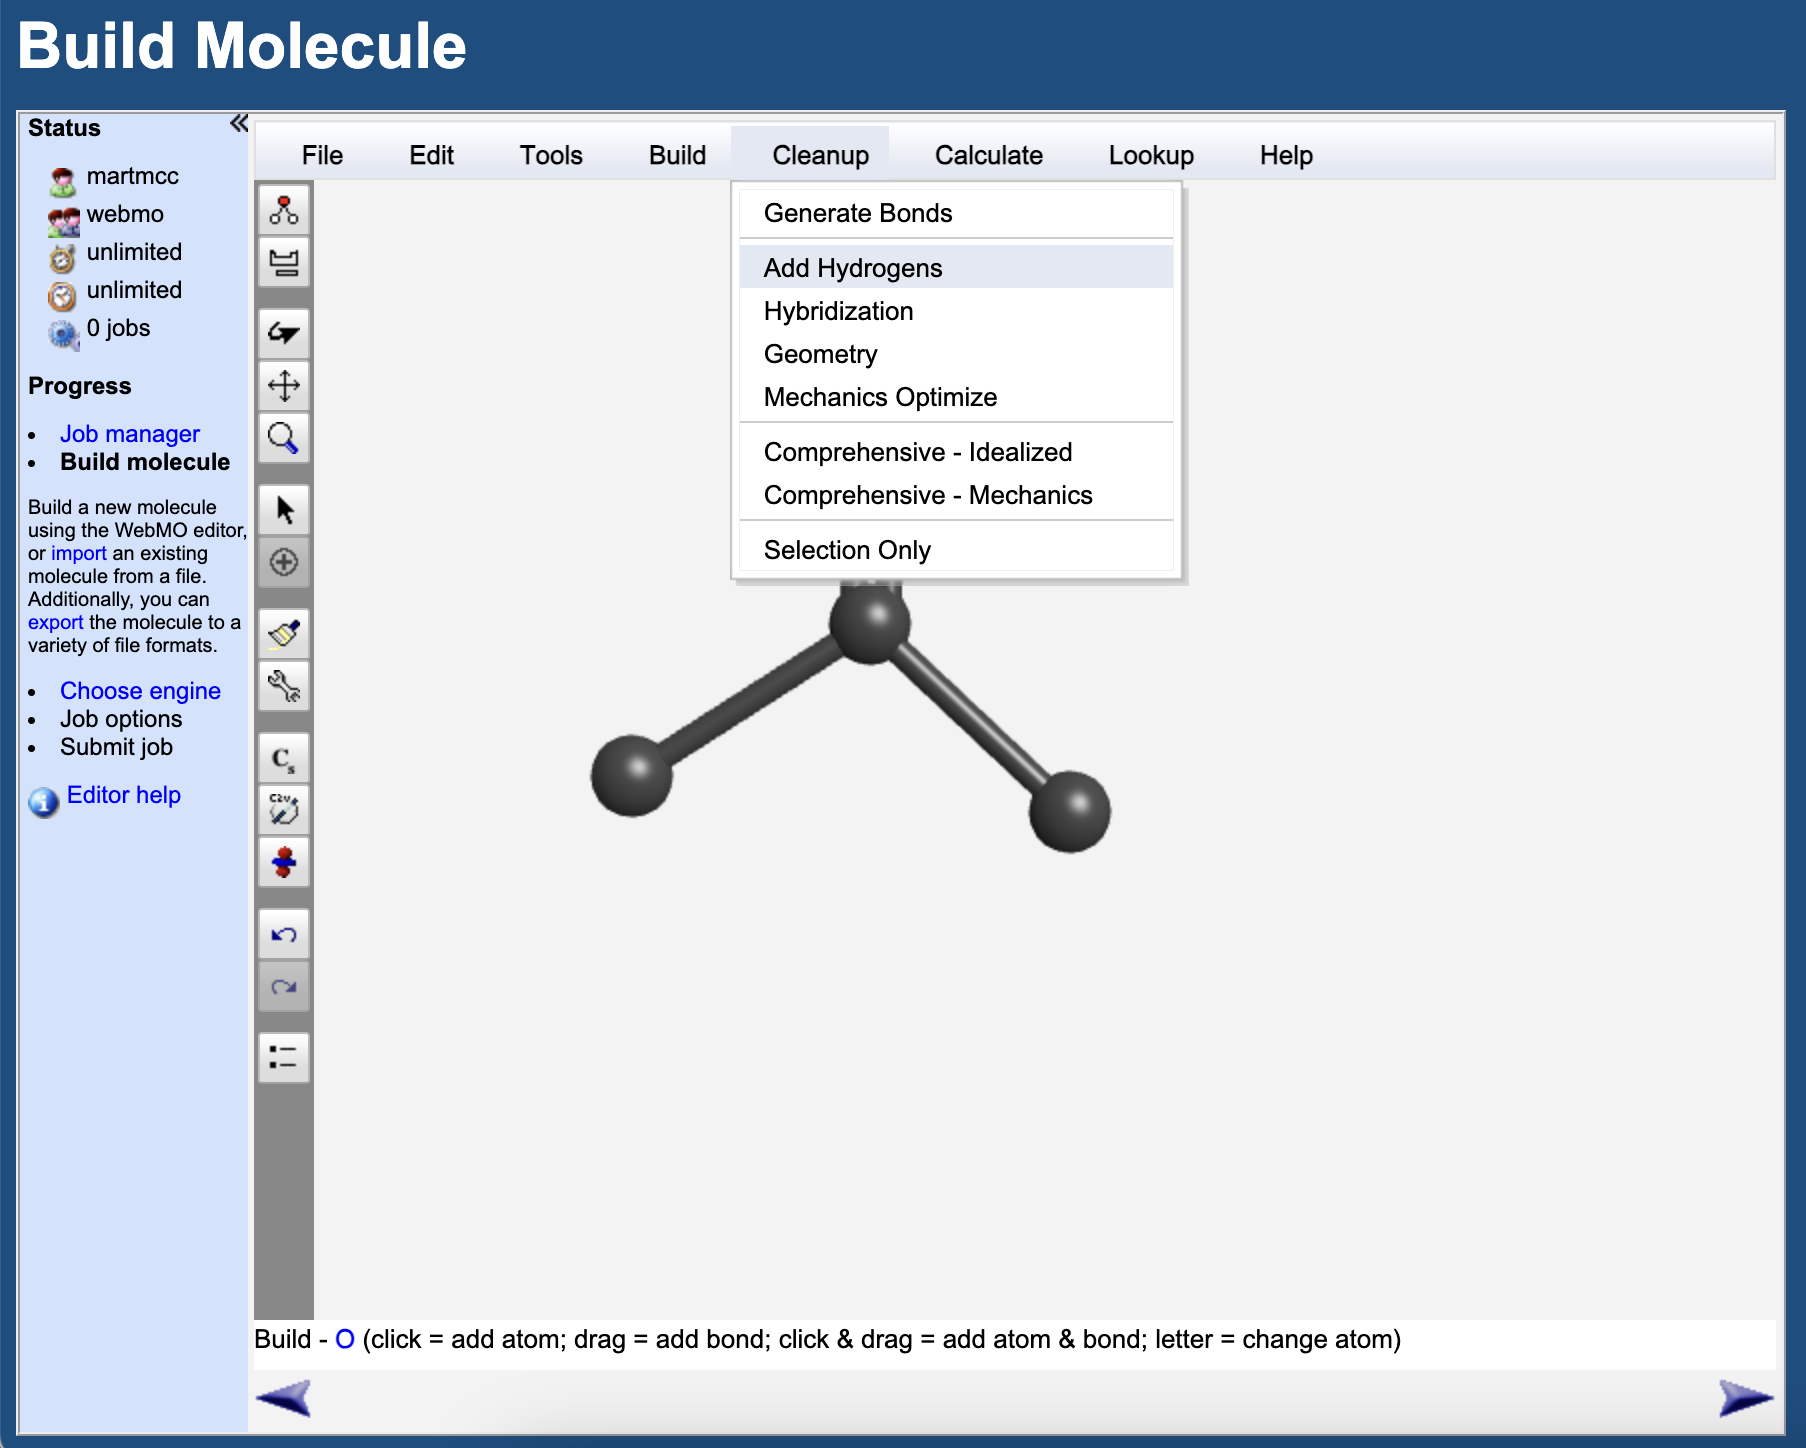Click the comprehensive cleanup paintbrush icon
The height and width of the screenshot is (1448, 1806).
tap(283, 632)
